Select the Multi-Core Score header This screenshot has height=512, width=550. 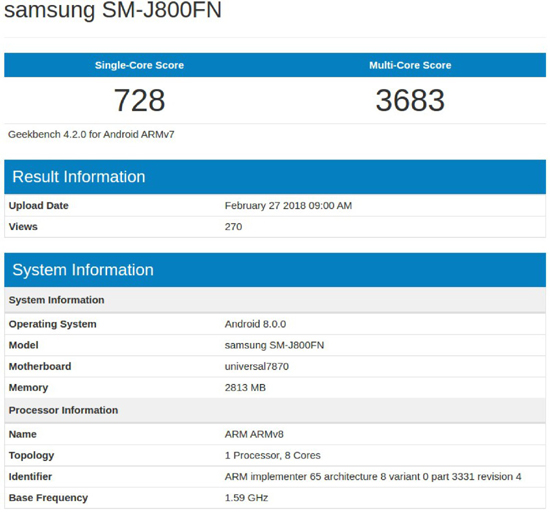tap(410, 65)
